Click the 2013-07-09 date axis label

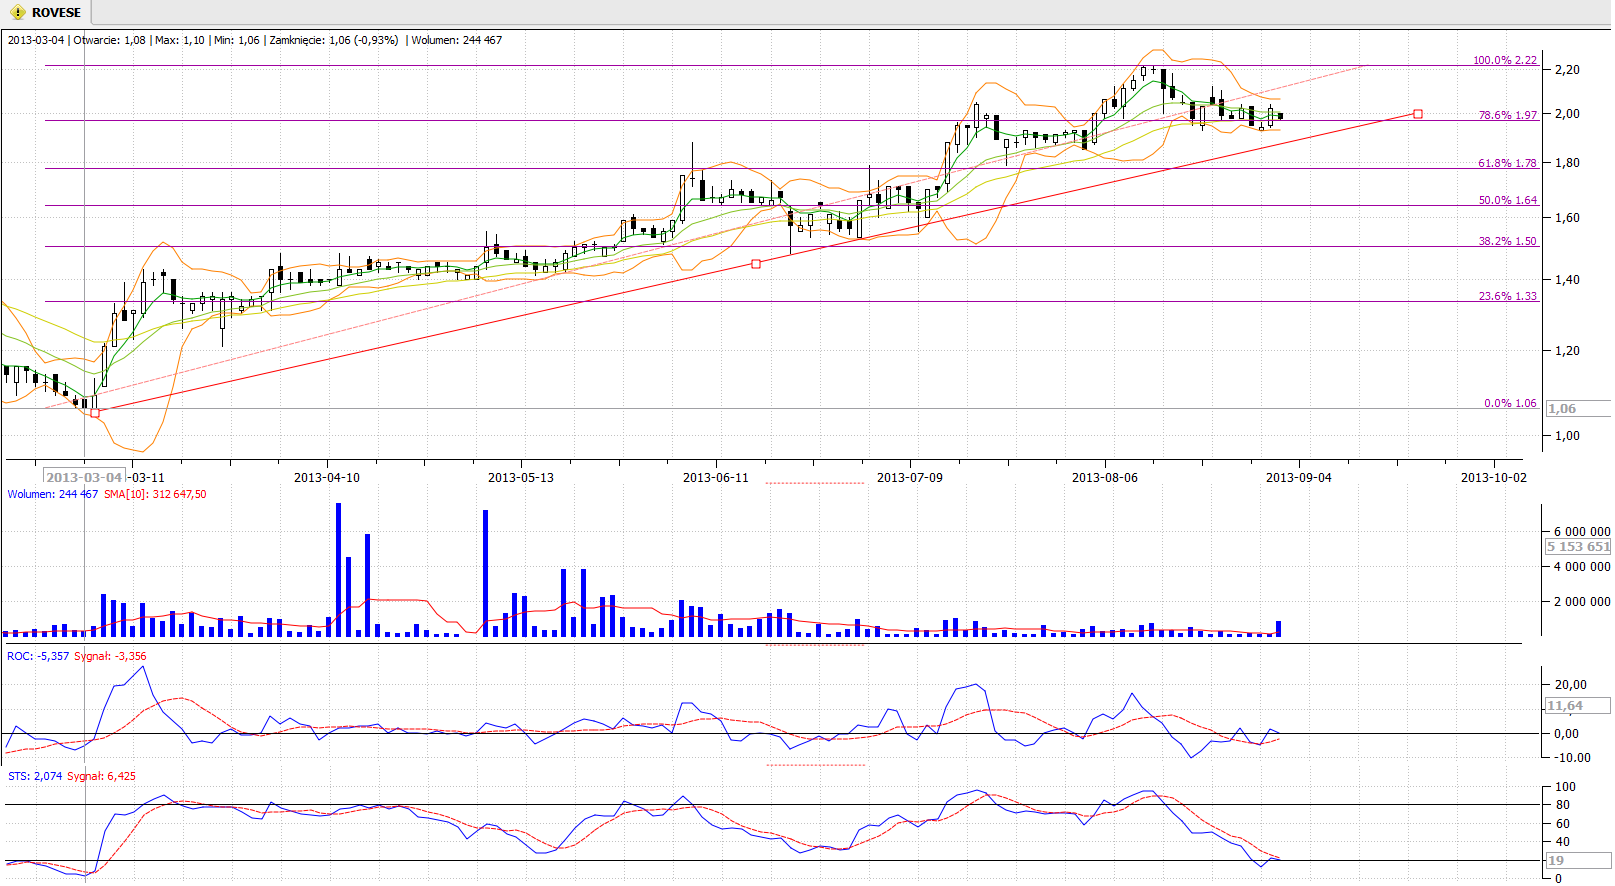tap(910, 477)
